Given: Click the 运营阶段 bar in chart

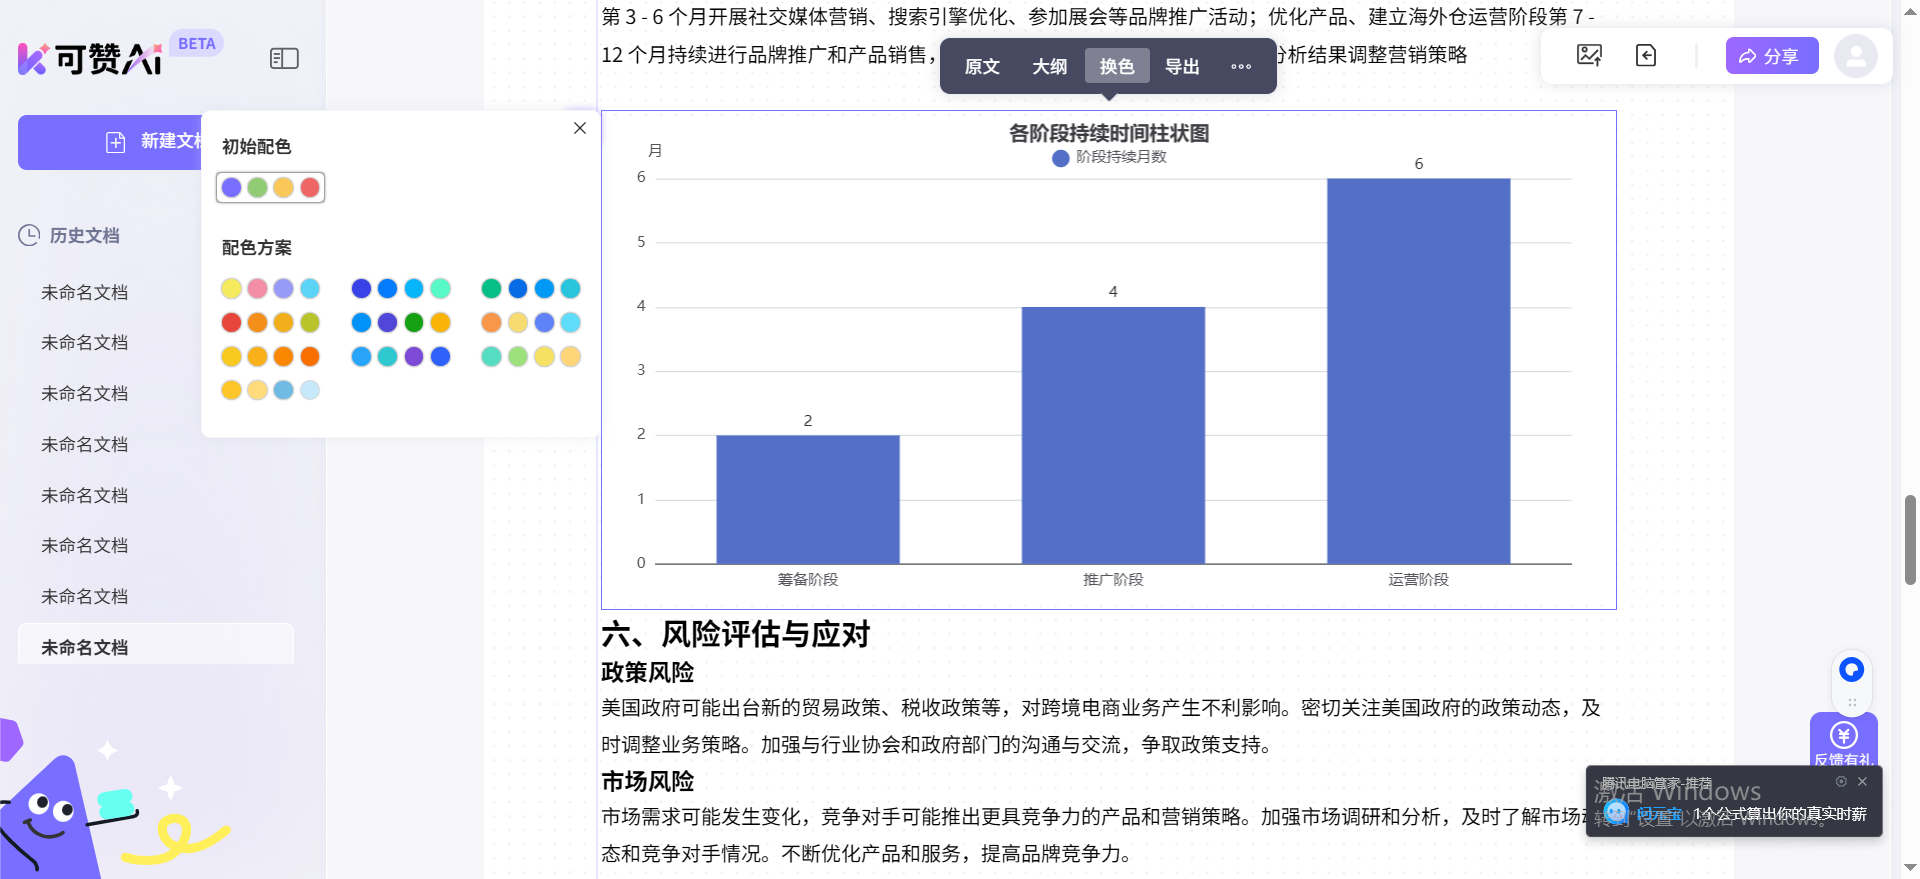Looking at the screenshot, I should click(x=1419, y=371).
